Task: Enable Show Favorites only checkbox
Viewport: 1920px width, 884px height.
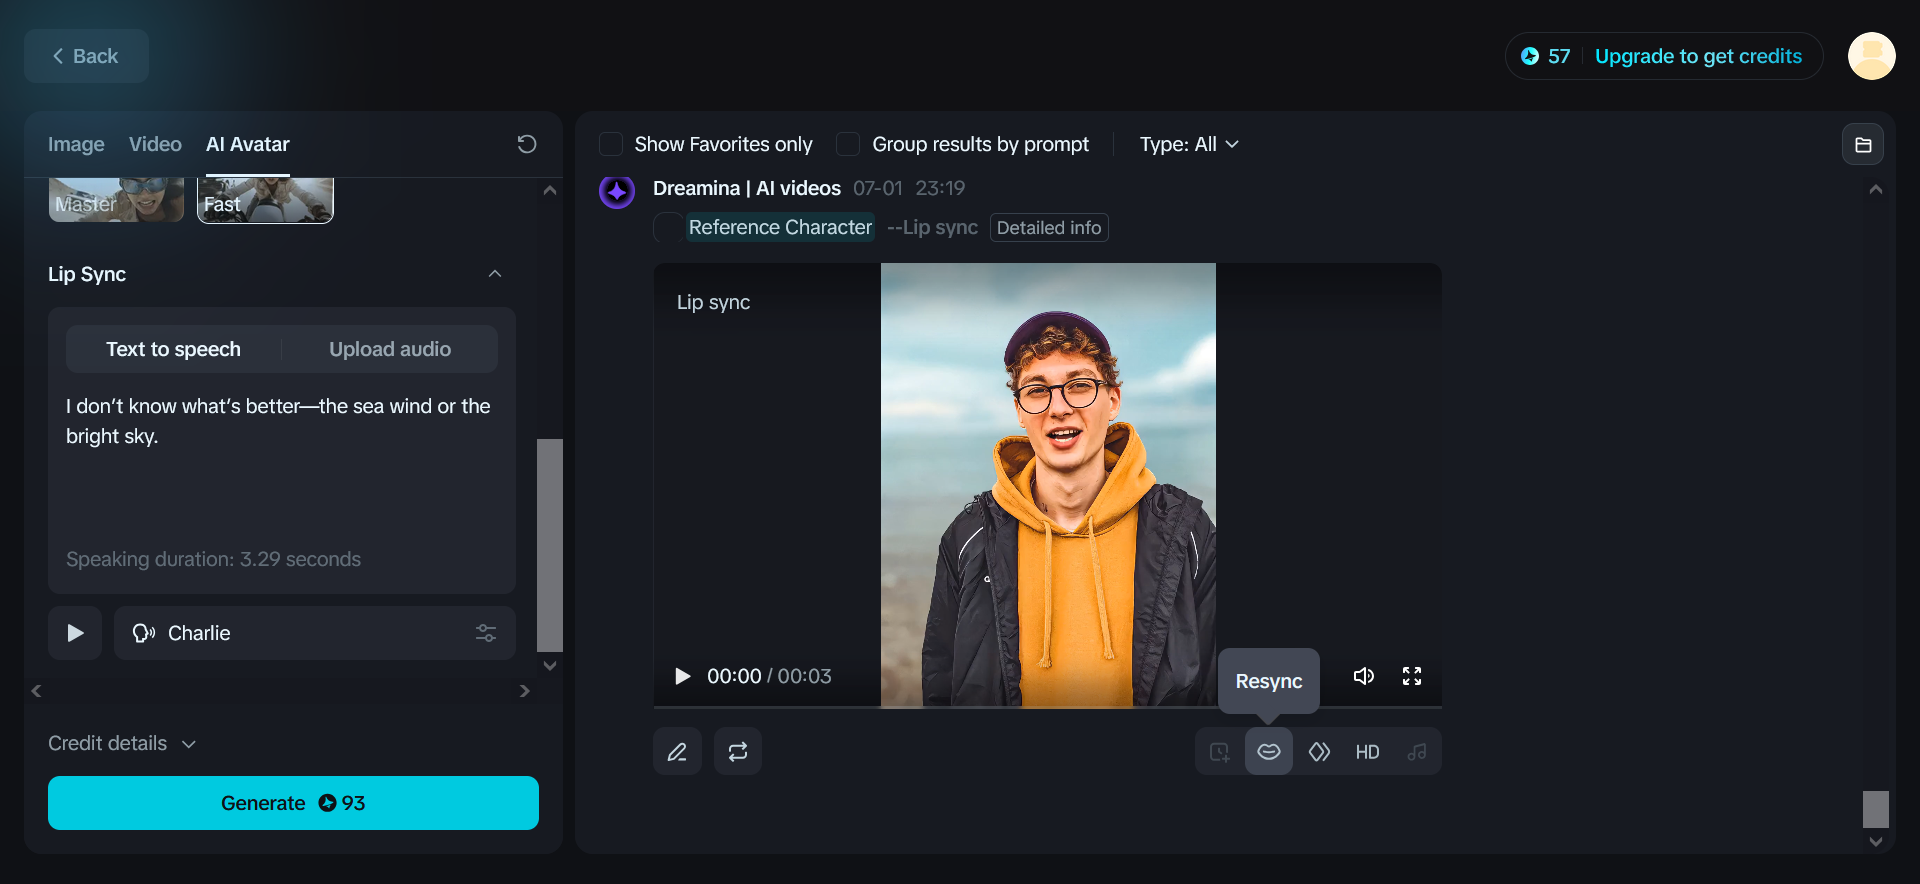Action: pos(611,144)
